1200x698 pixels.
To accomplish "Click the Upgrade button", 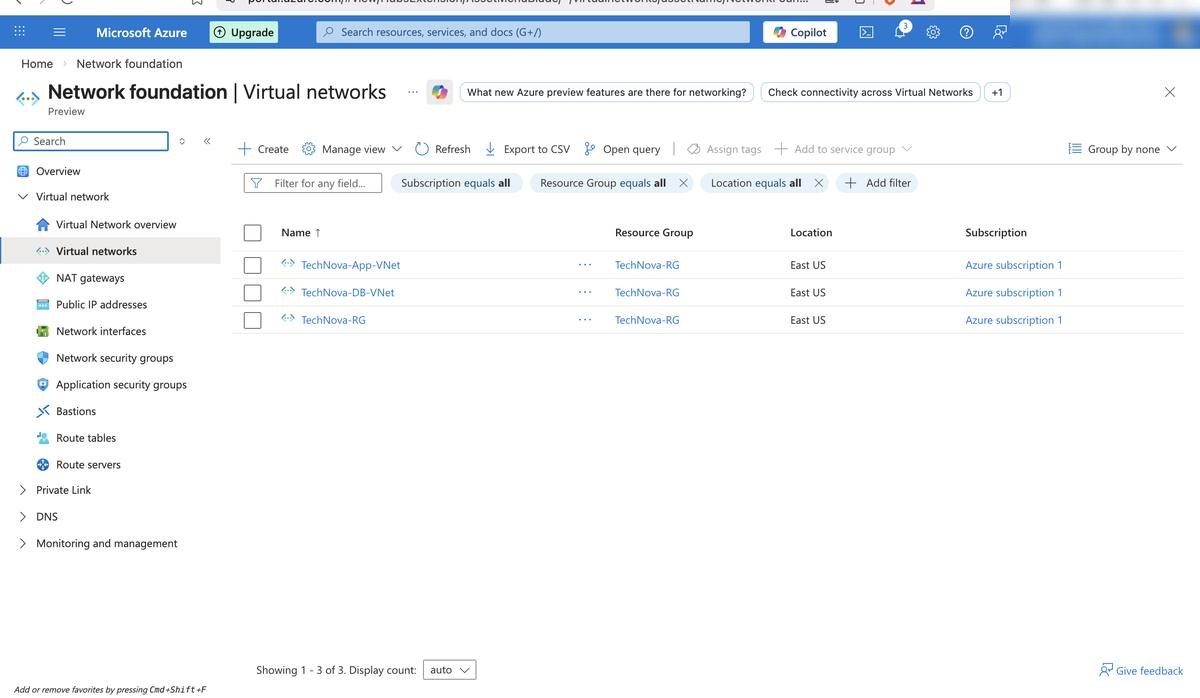I will point(244,32).
